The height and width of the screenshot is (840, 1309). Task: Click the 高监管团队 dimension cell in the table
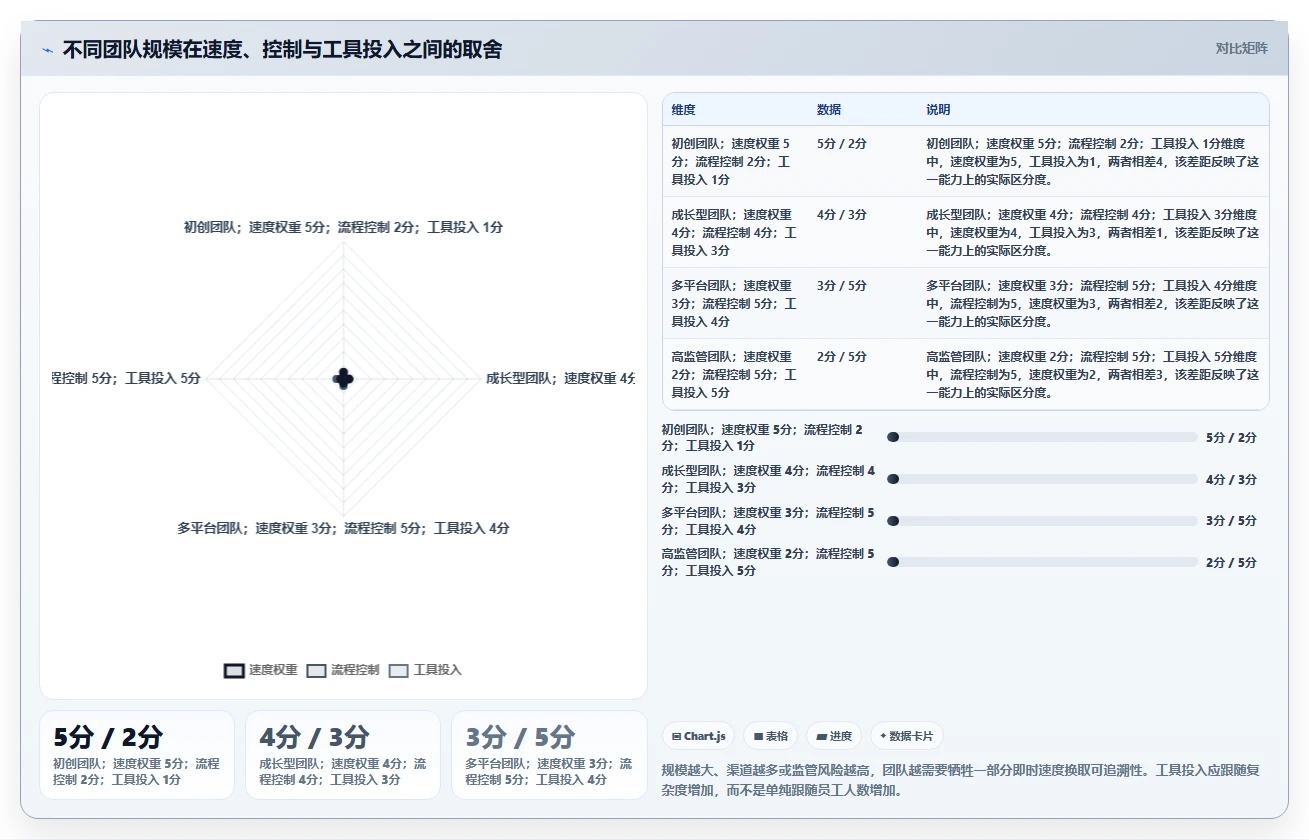[735, 374]
